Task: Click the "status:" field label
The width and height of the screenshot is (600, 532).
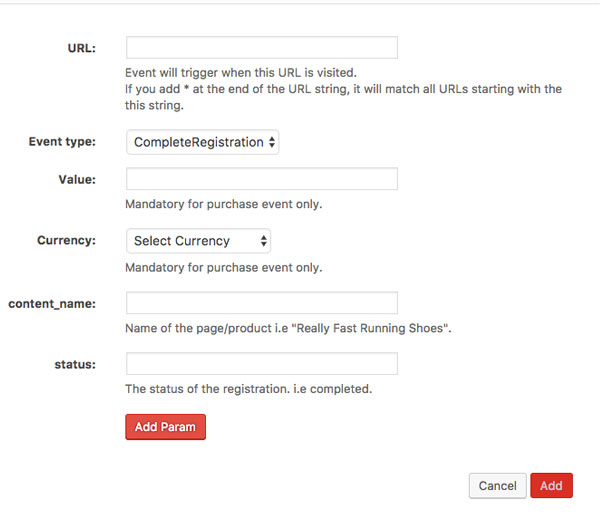Action: click(75, 364)
